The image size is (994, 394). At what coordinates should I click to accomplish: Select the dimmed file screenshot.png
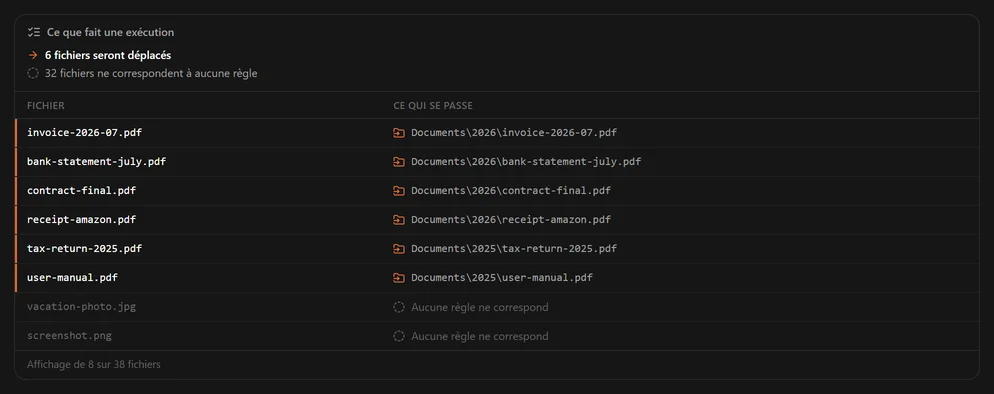[x=69, y=336]
